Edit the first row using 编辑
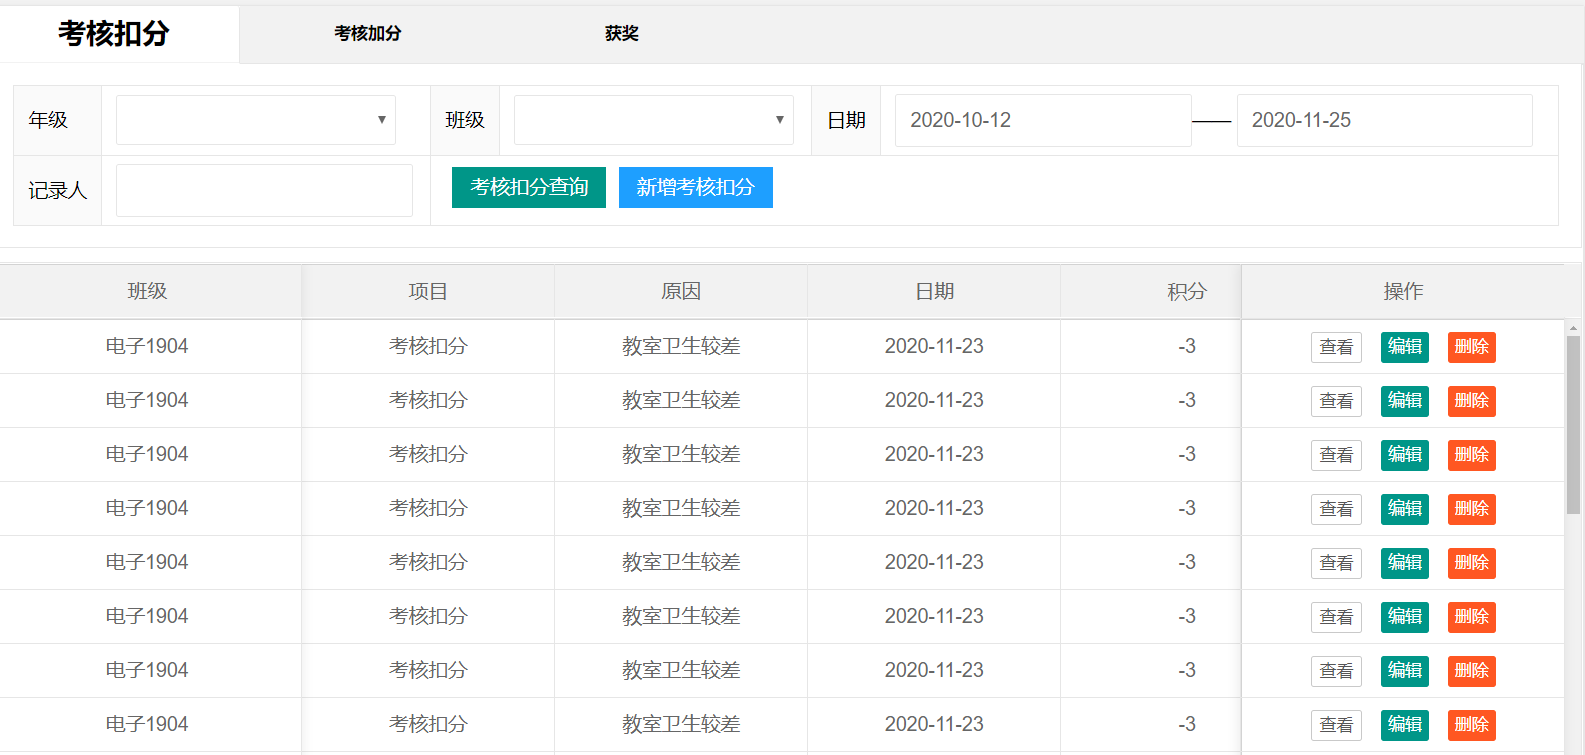Image resolution: width=1585 pixels, height=755 pixels. (x=1404, y=347)
